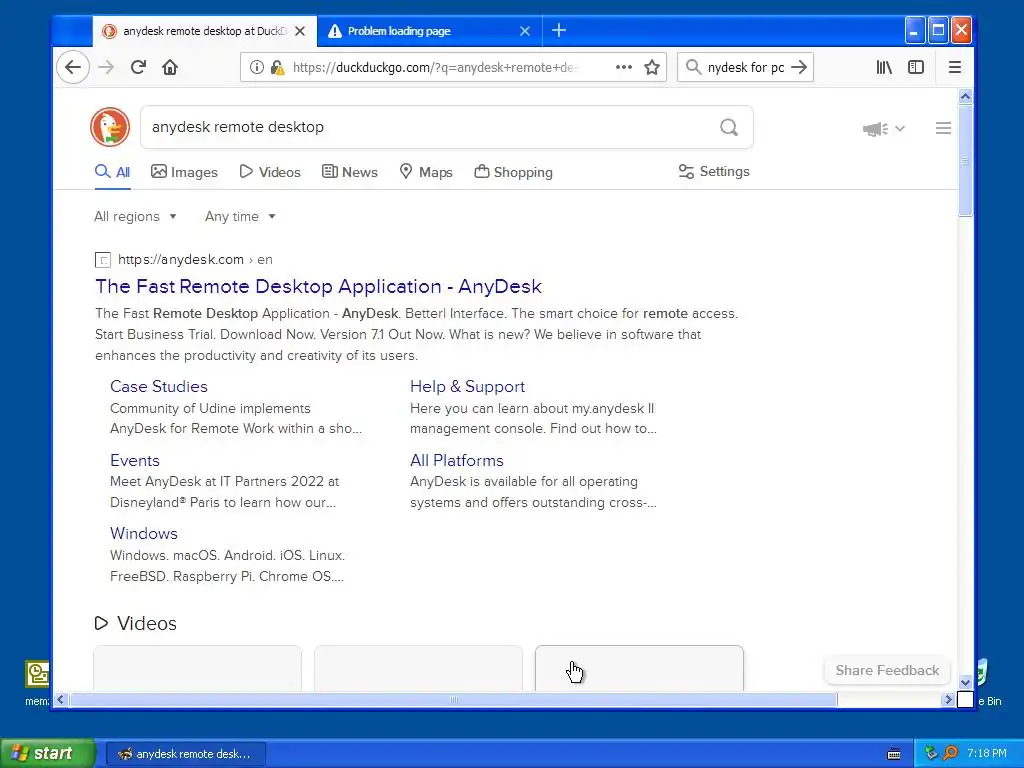Click the forward navigation arrow
This screenshot has width=1024, height=768.
pos(106,67)
